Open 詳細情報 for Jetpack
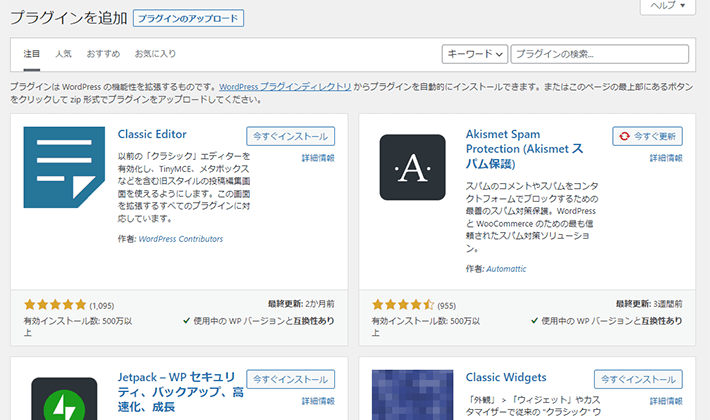 318,401
